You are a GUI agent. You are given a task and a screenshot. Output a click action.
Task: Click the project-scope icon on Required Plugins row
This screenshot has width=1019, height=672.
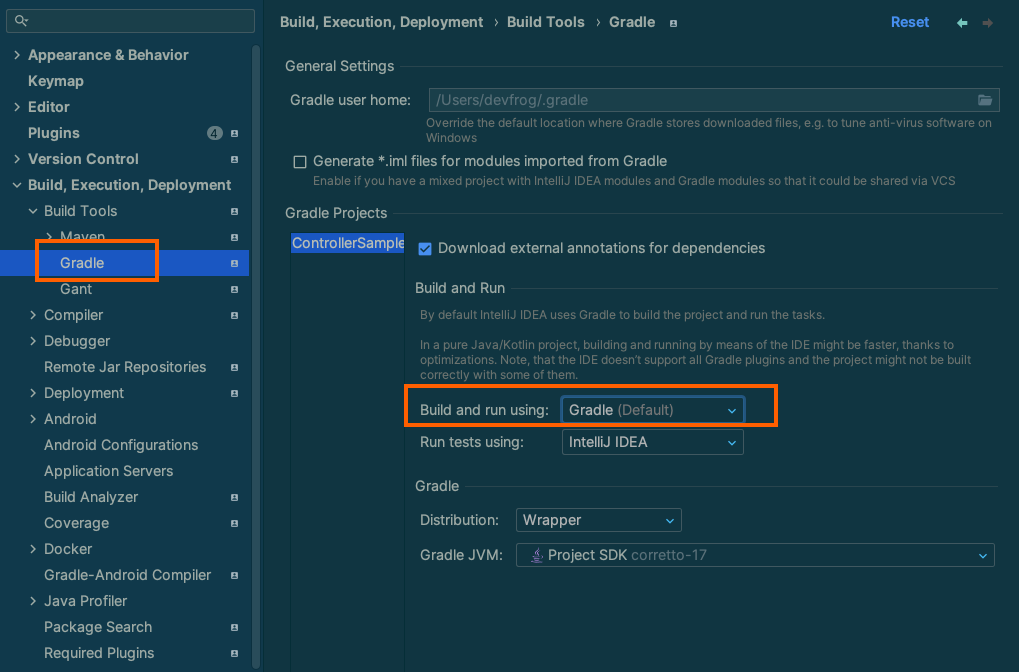click(x=235, y=653)
